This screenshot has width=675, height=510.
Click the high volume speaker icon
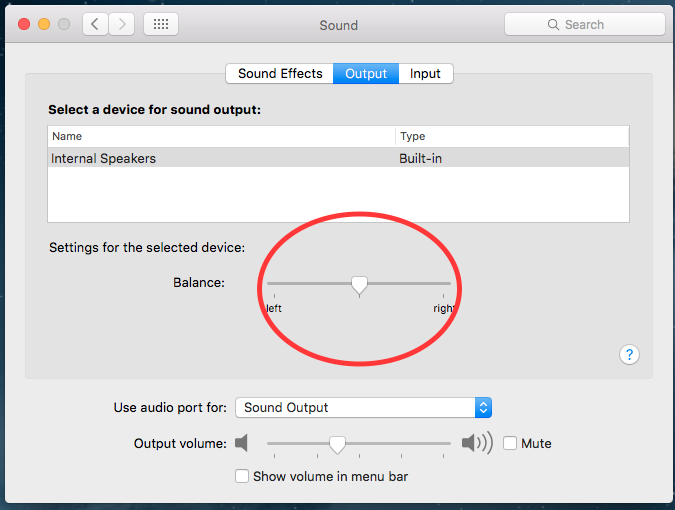(477, 443)
